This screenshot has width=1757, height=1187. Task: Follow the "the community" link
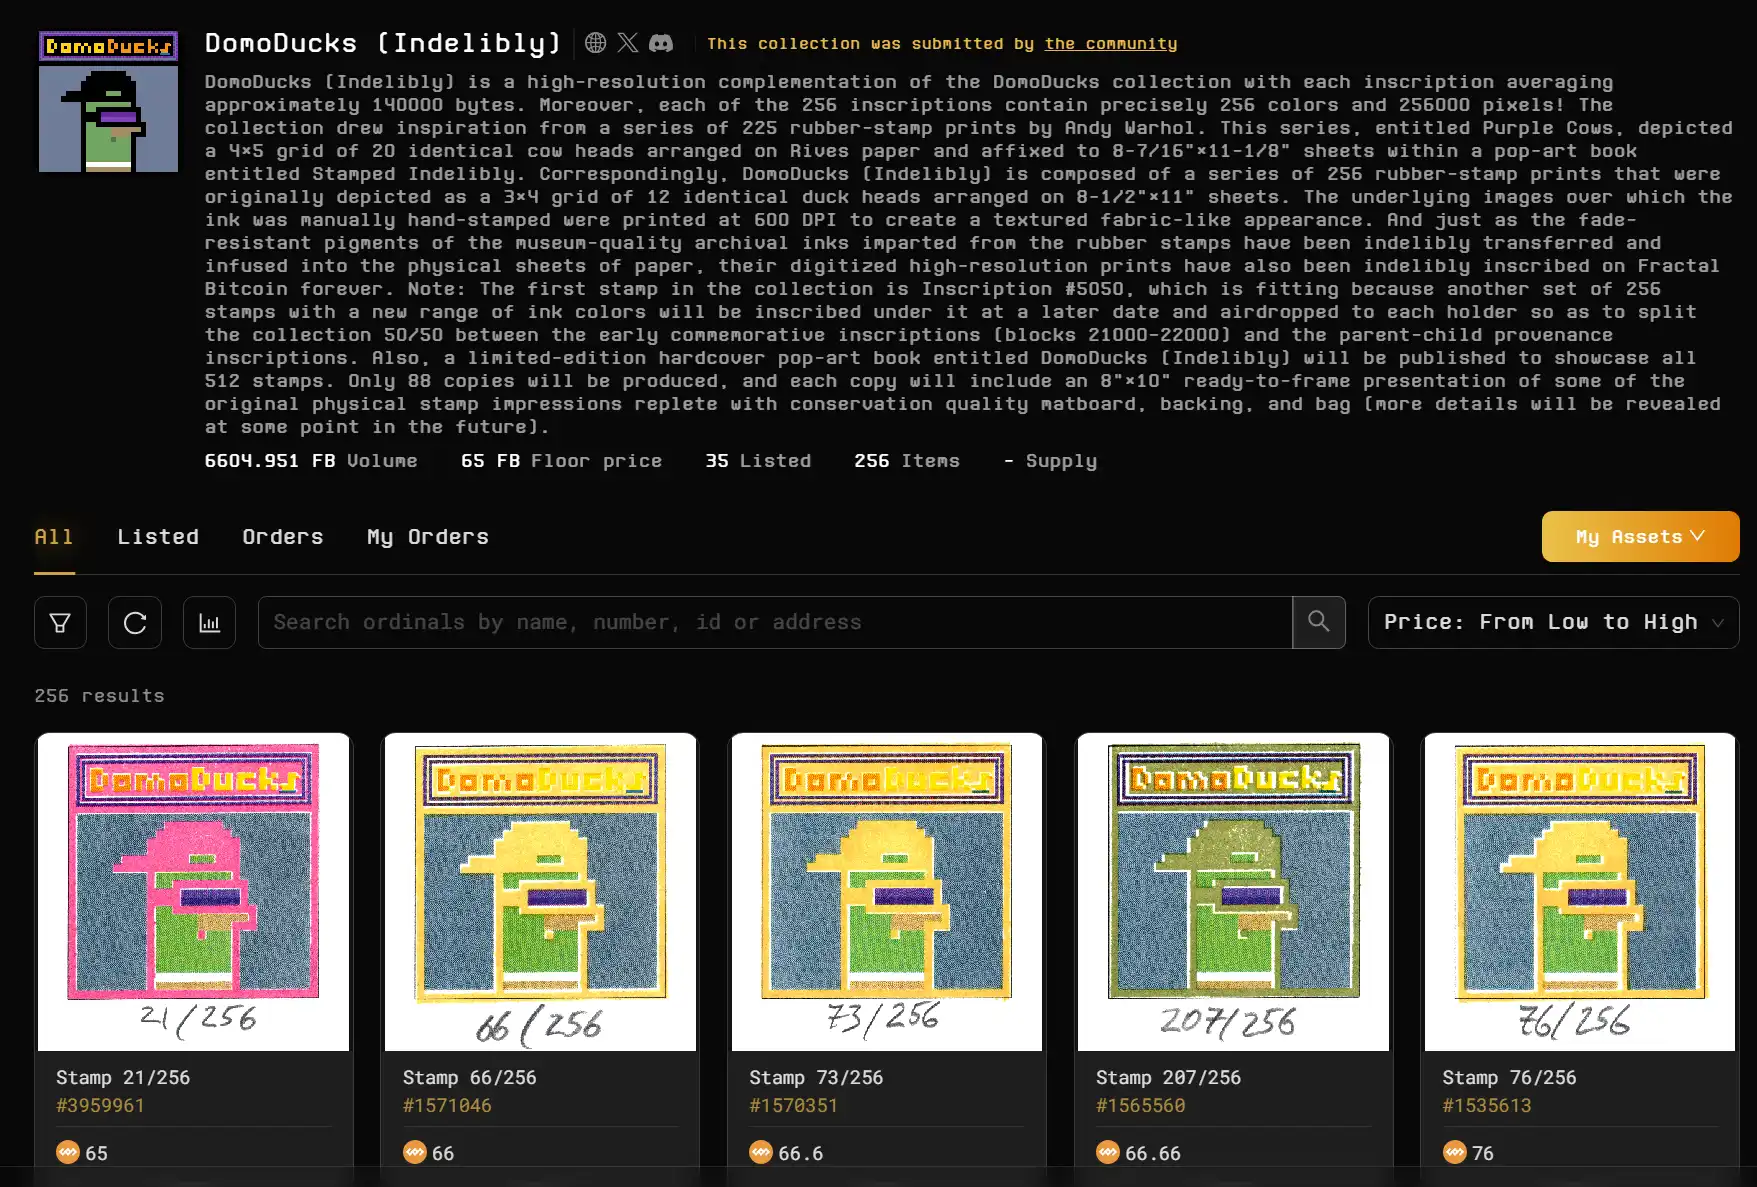point(1110,44)
